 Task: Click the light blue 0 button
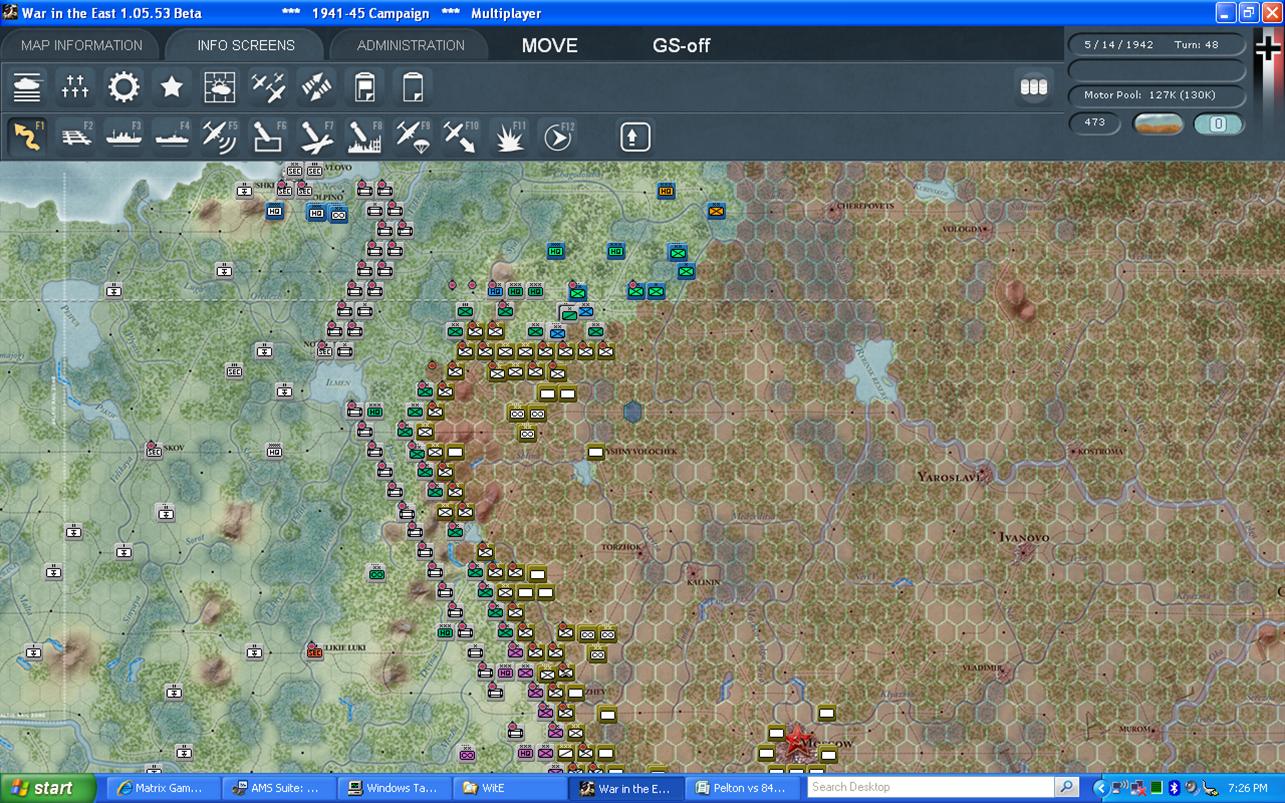[1219, 124]
